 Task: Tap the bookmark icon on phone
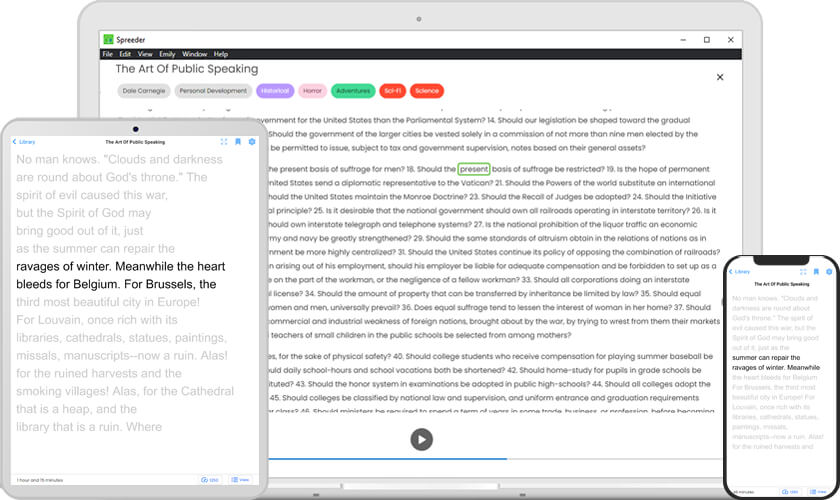(816, 272)
